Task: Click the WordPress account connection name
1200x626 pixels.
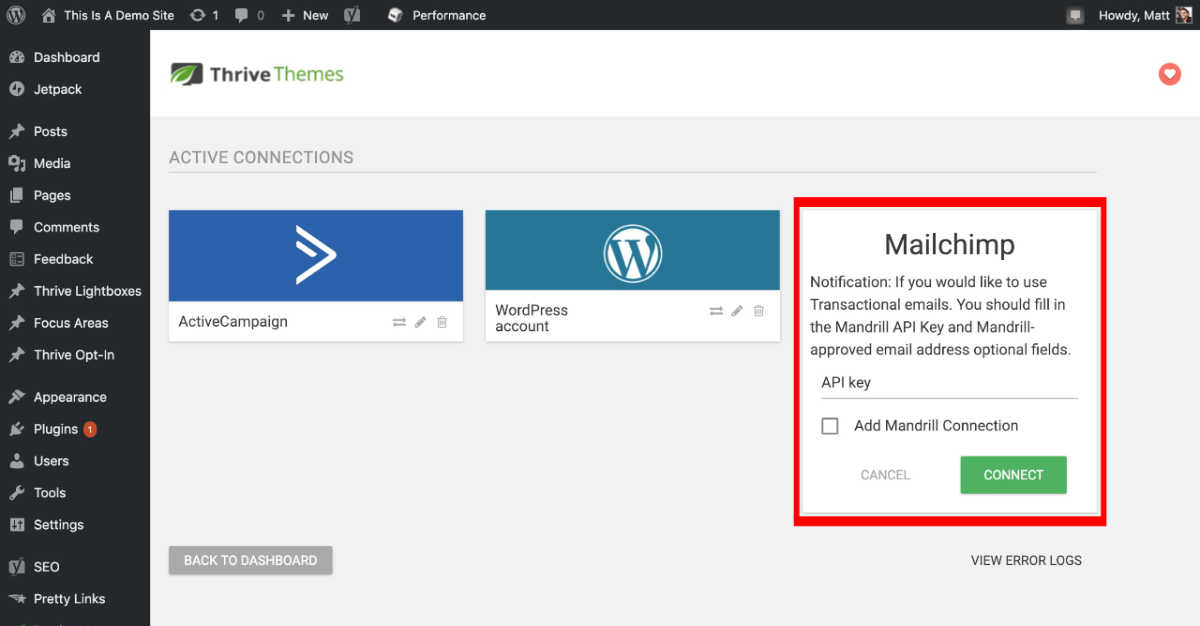Action: 531,318
